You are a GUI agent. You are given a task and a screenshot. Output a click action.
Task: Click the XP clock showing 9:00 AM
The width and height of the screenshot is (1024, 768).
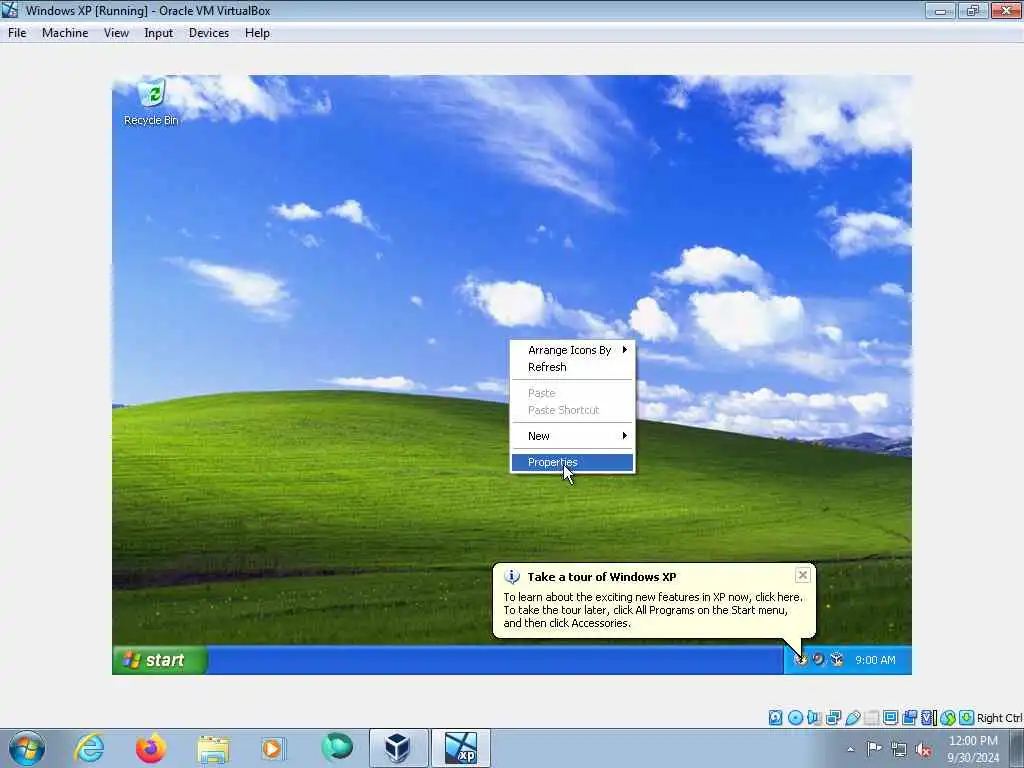point(875,660)
